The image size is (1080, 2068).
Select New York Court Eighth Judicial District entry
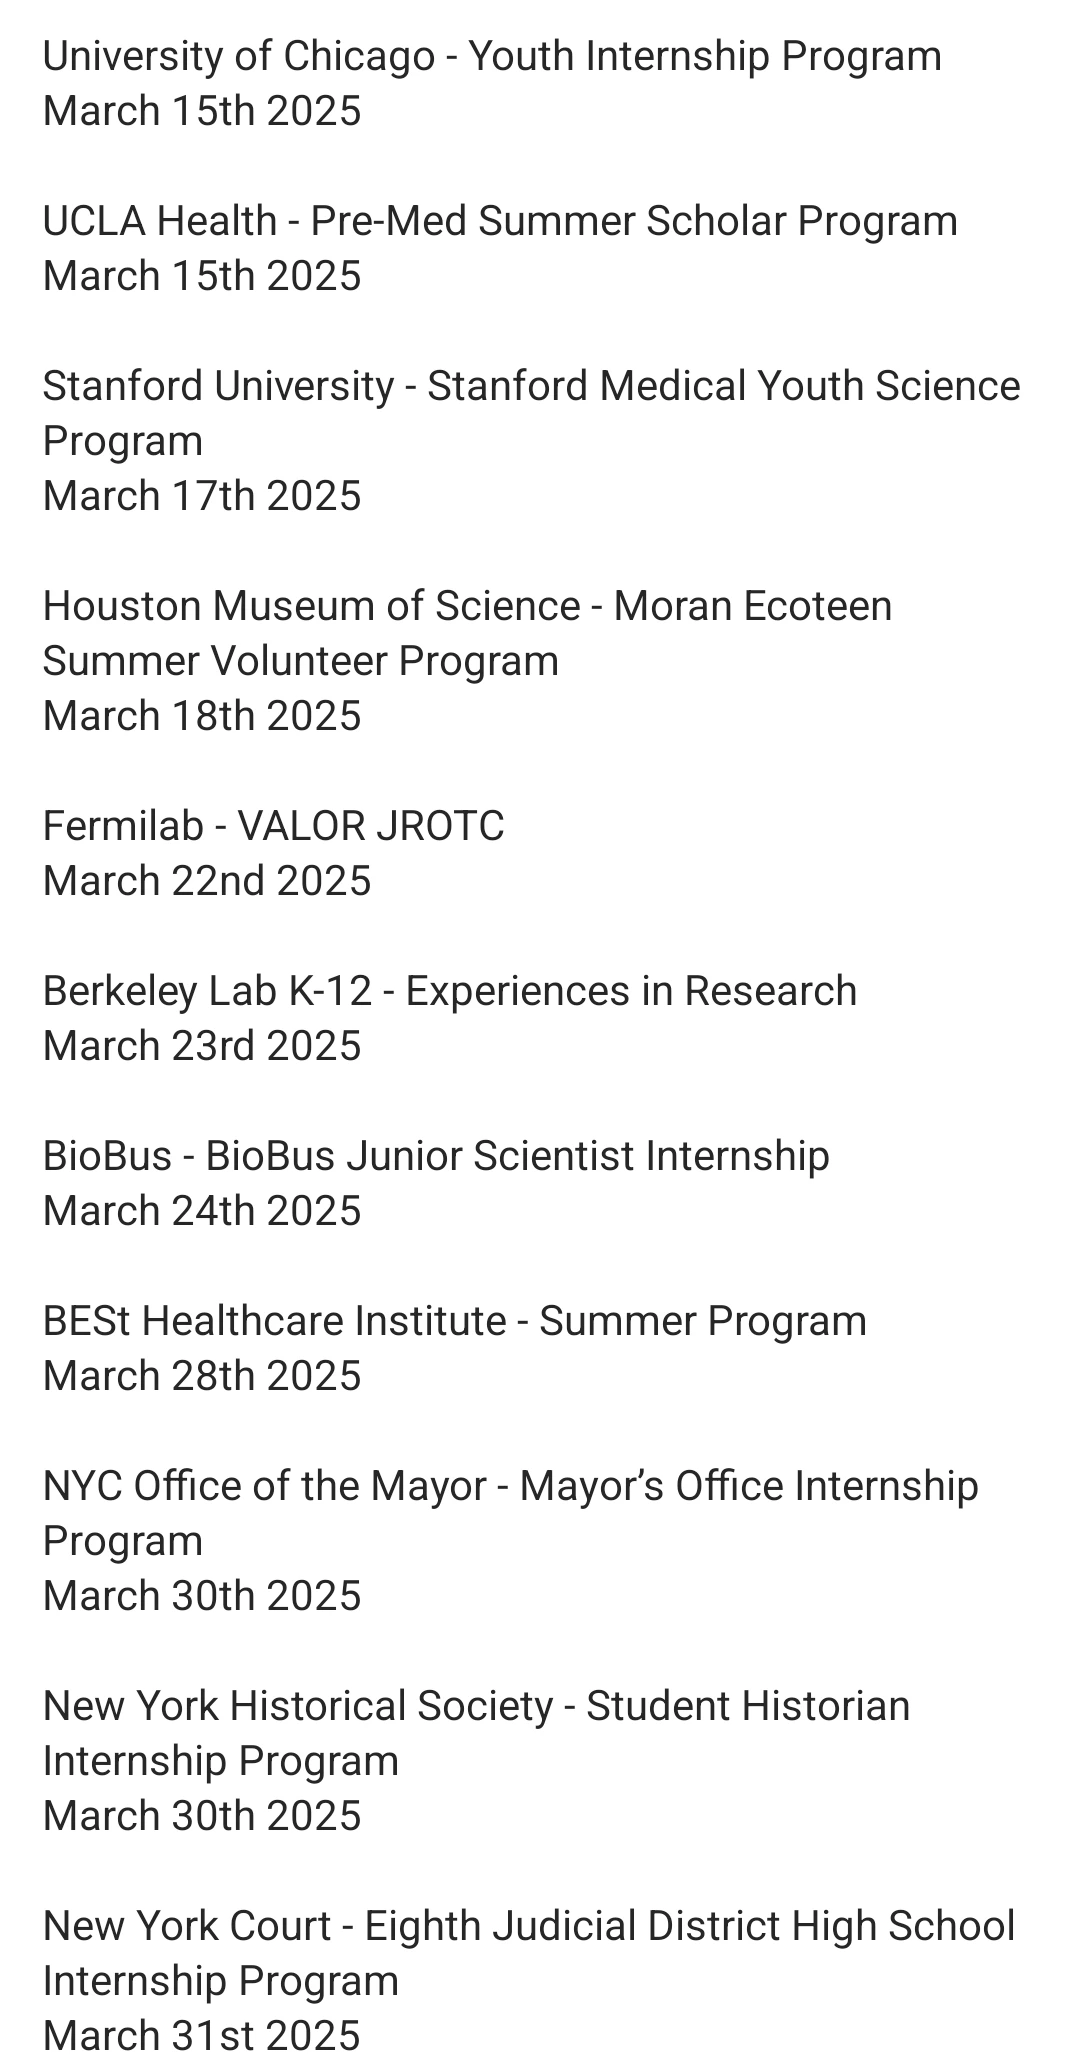click(529, 1953)
